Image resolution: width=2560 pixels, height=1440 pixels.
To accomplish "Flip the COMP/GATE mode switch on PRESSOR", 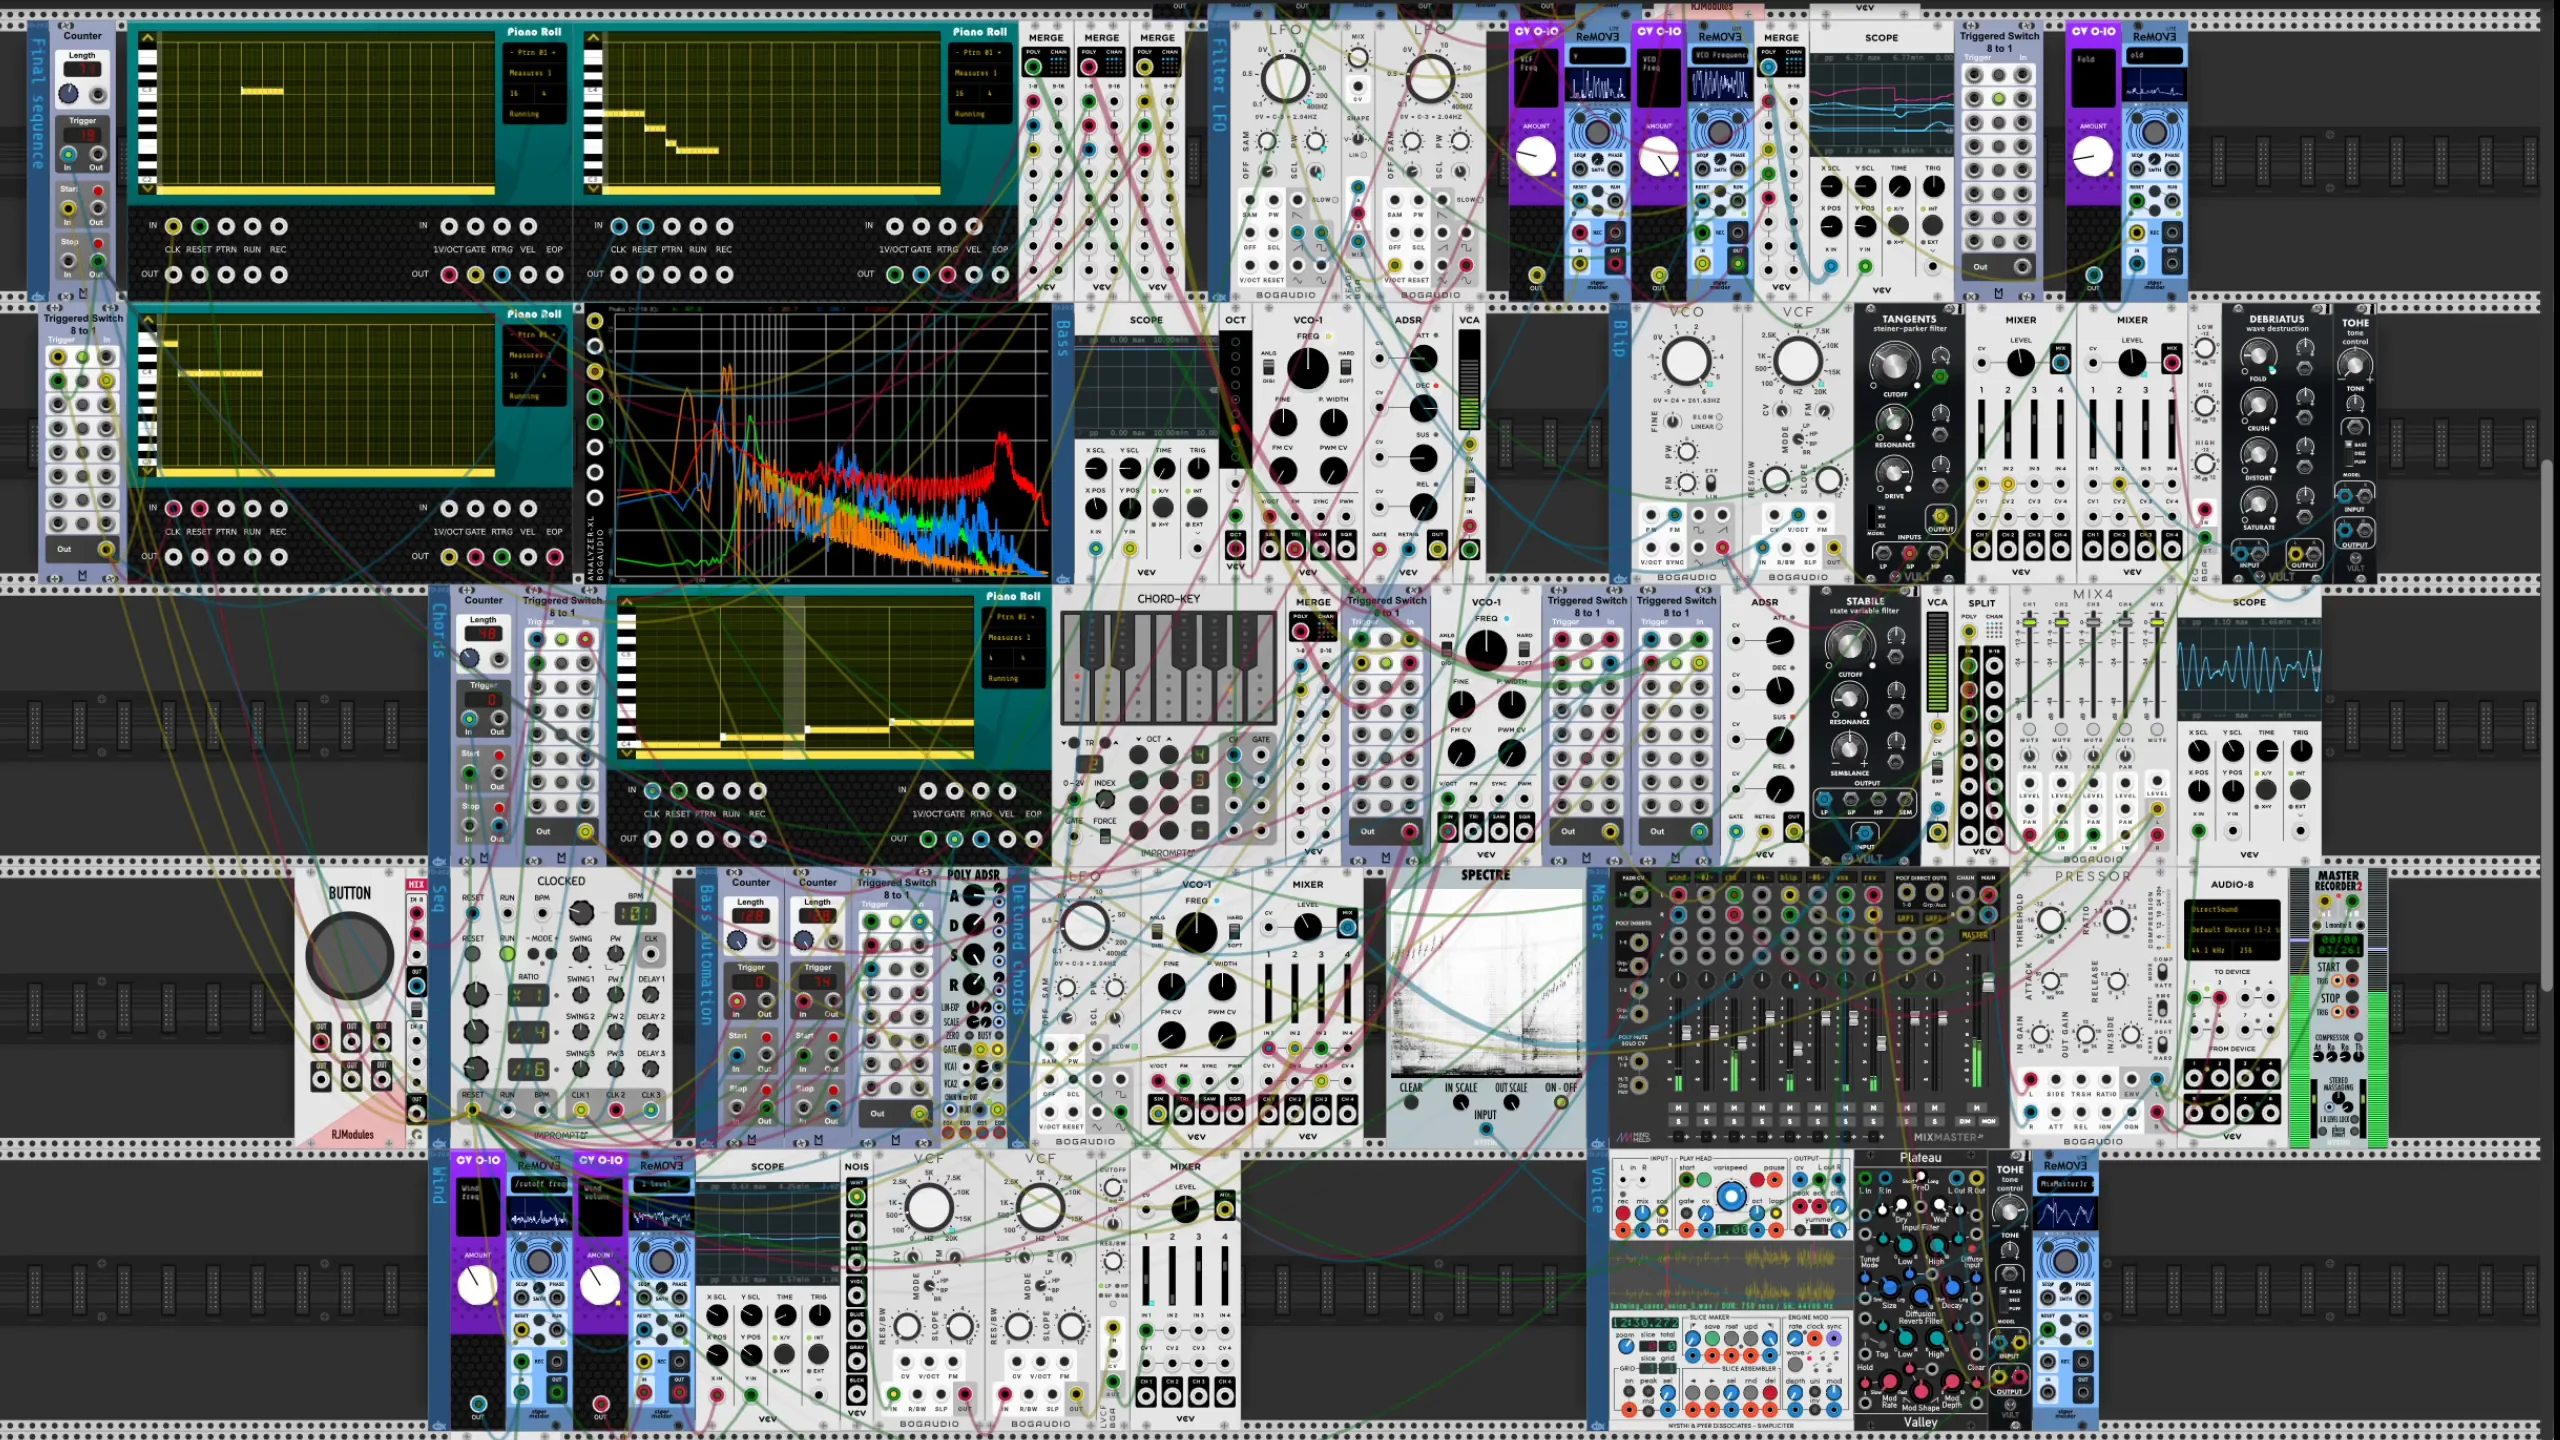I will click(x=2163, y=971).
